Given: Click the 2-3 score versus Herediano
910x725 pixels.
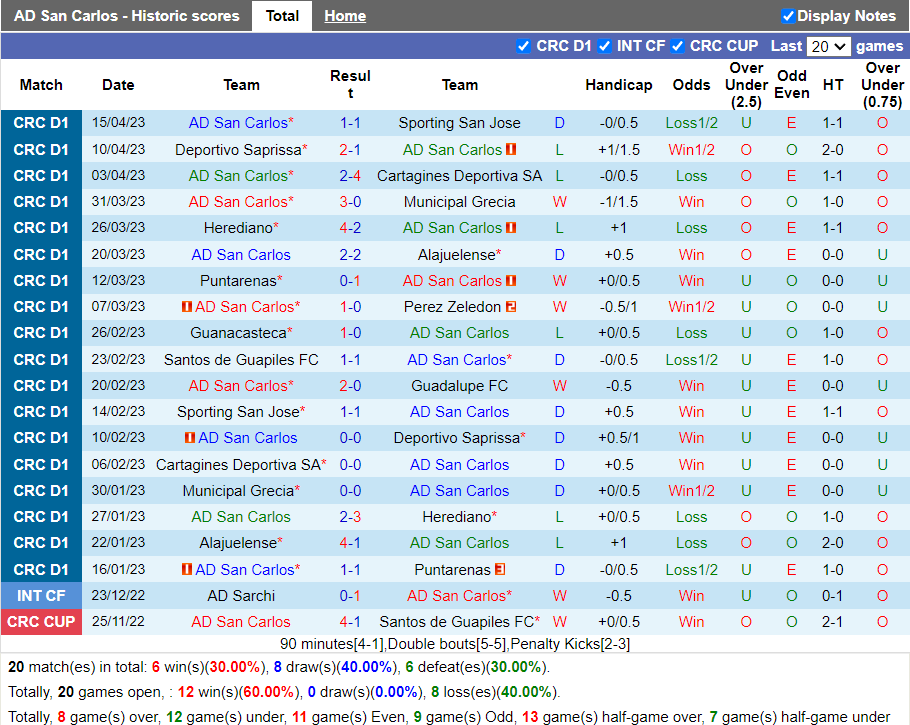Looking at the screenshot, I should click(350, 517).
